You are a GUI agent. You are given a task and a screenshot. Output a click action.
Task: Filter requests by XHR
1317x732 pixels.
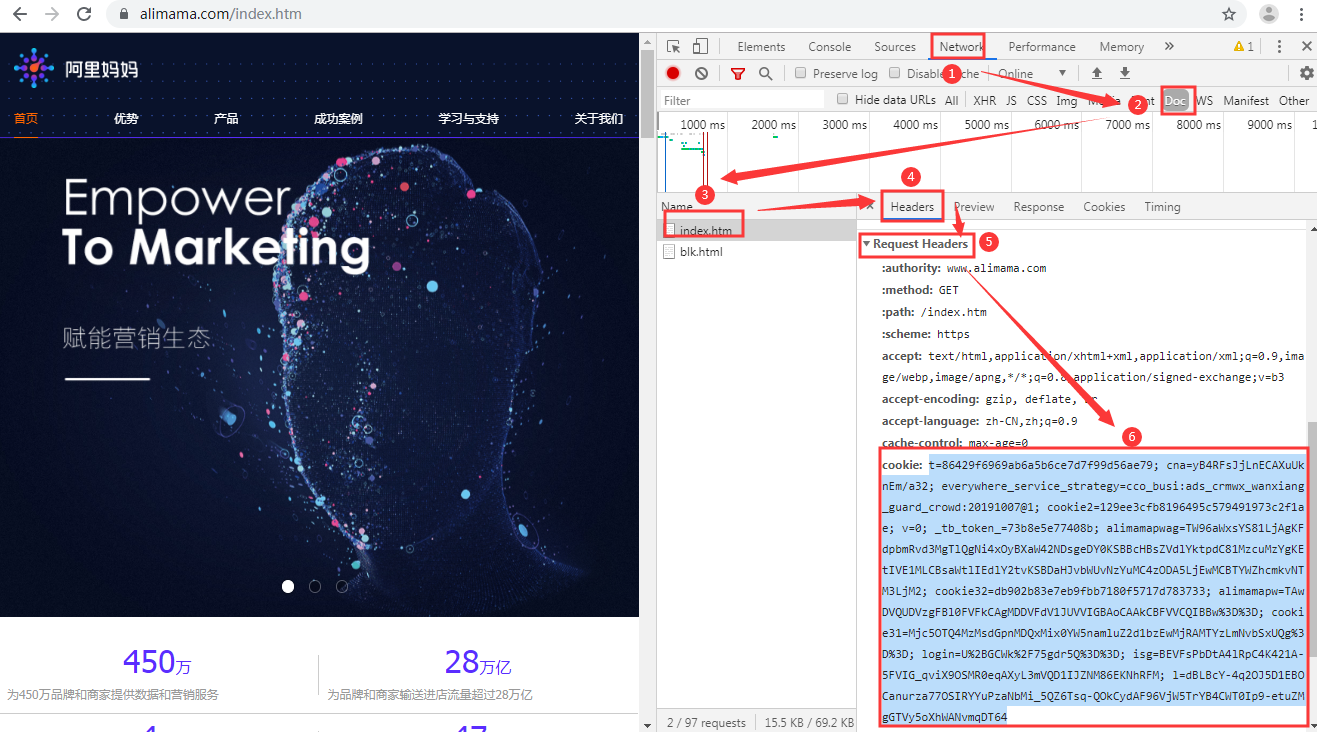point(985,100)
